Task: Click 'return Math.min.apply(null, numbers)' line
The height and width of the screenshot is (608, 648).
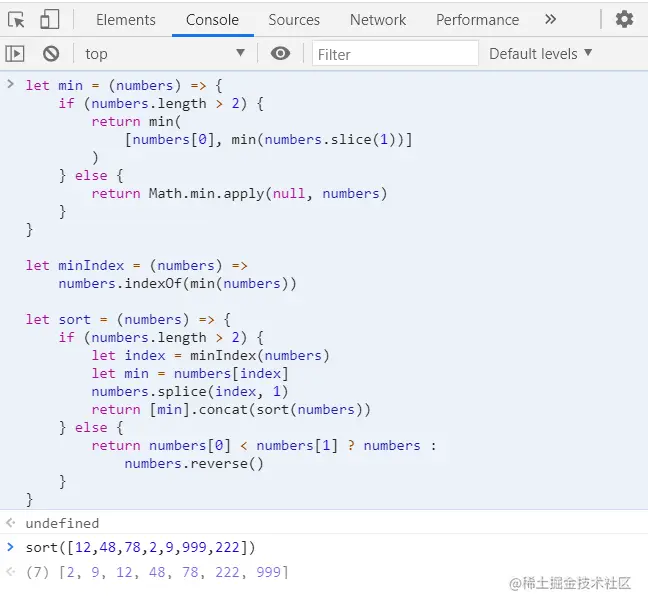Action: (239, 193)
